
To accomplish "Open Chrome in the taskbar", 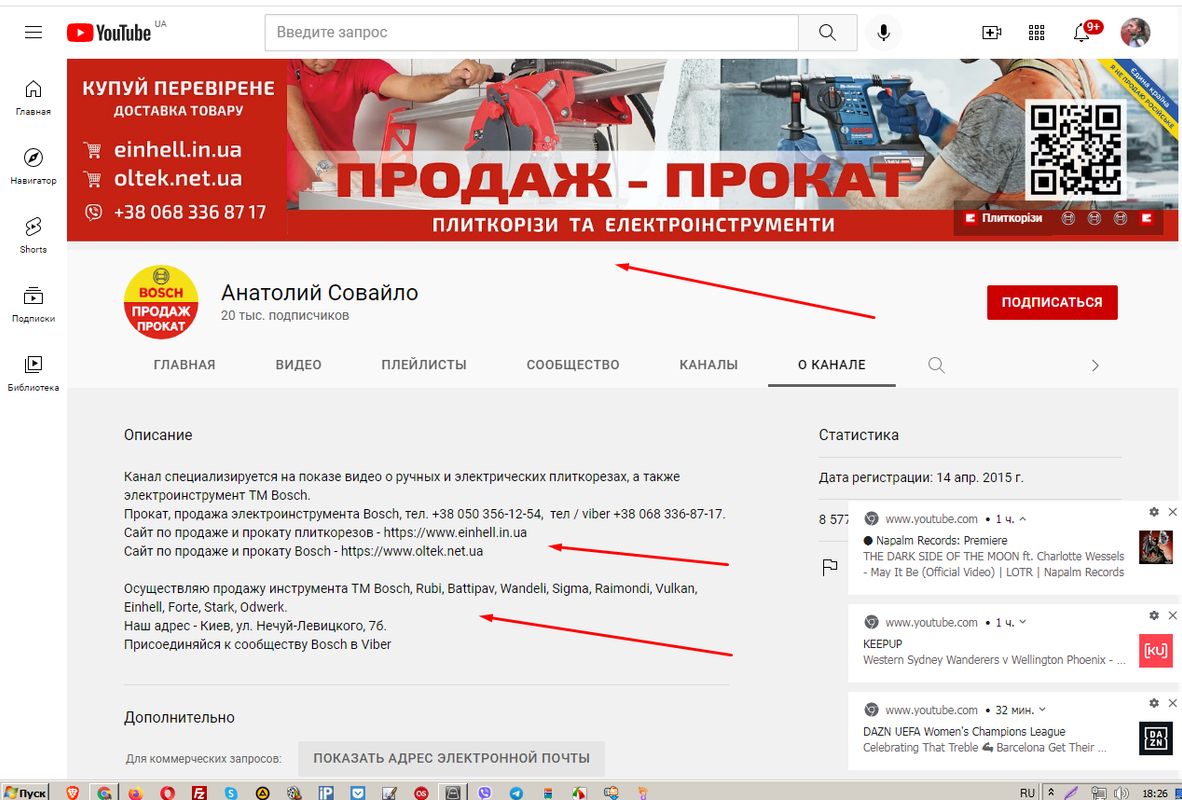I will (104, 792).
